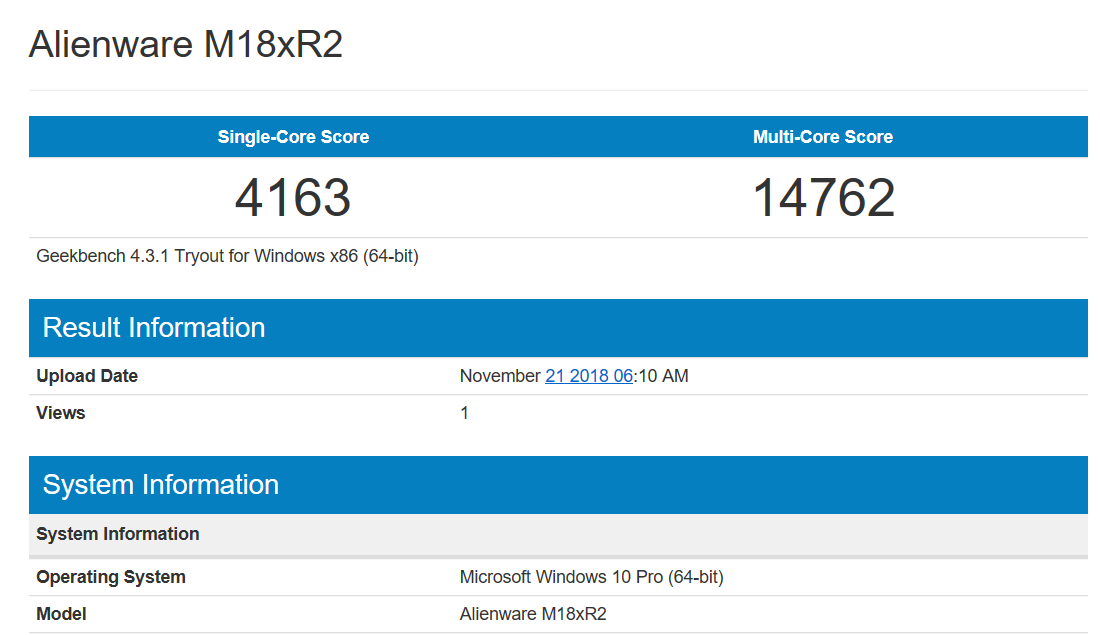Click the word November in upload date
This screenshot has width=1100, height=635.
(x=500, y=376)
